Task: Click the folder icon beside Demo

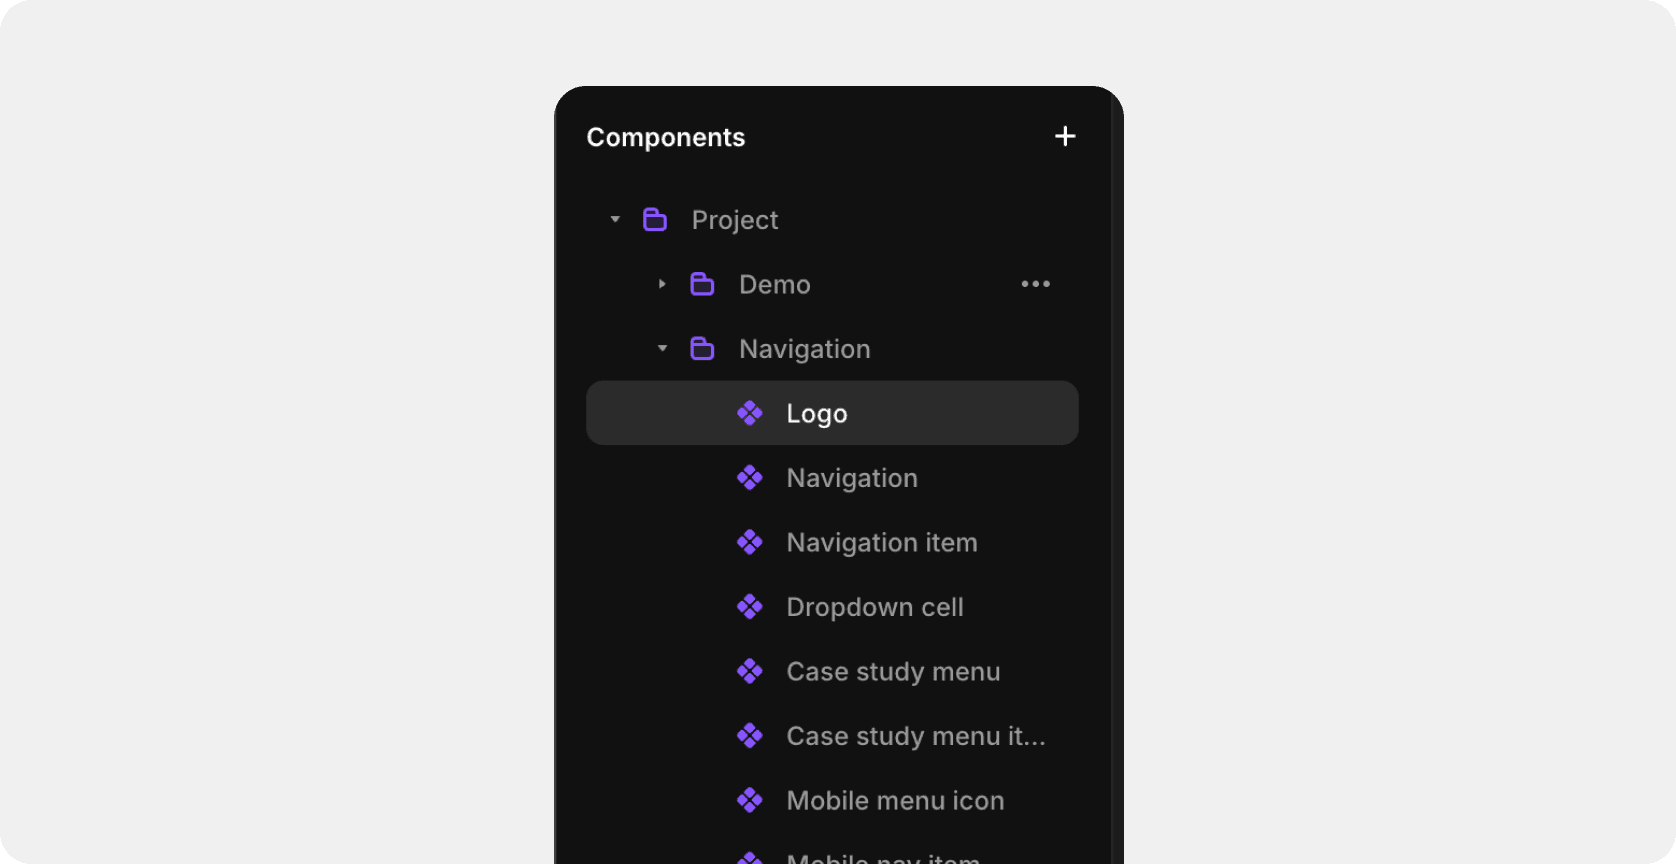Action: [x=701, y=283]
